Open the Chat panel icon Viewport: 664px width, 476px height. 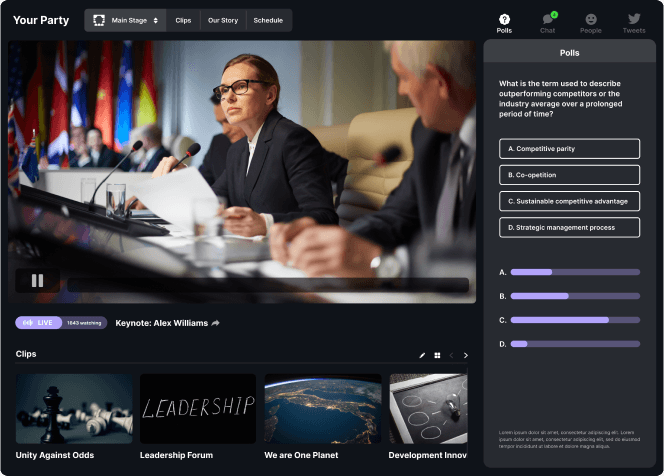click(x=548, y=22)
